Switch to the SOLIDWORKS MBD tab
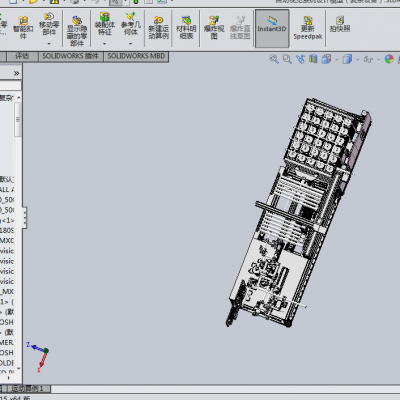Viewport: 400px width, 400px height. point(136,56)
